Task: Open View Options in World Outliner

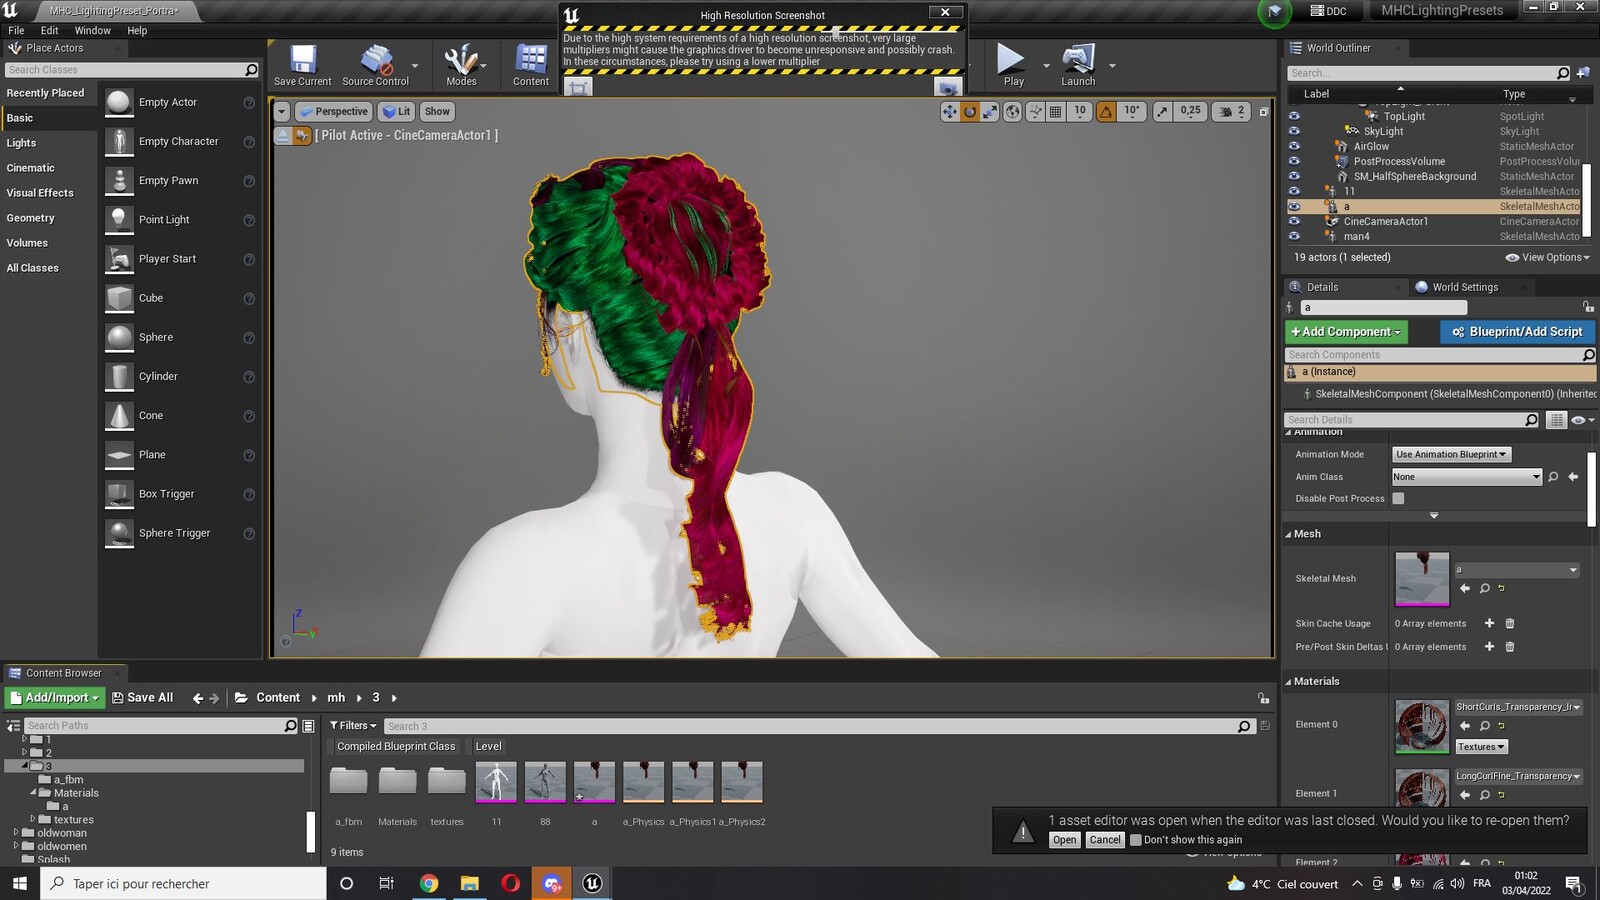Action: [x=1547, y=257]
